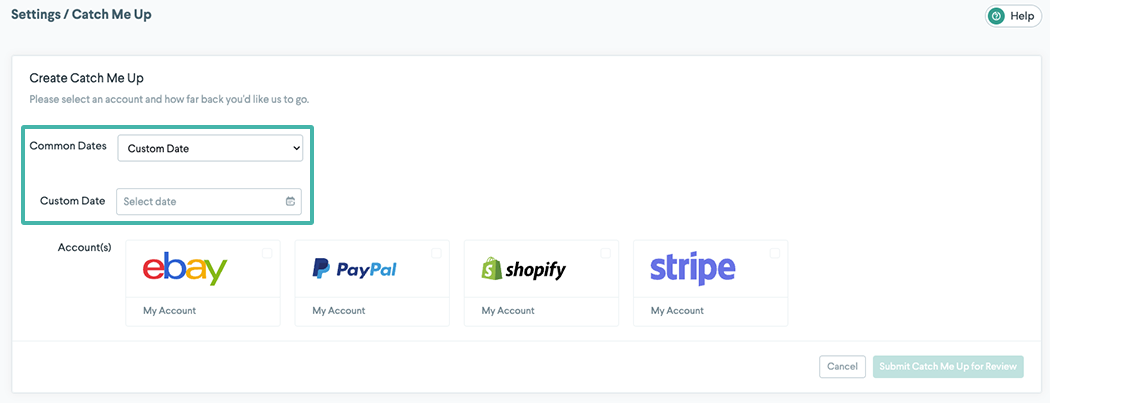Screen dimensions: 1133x403
Task: Click My Account under PayPal
Action: click(338, 311)
